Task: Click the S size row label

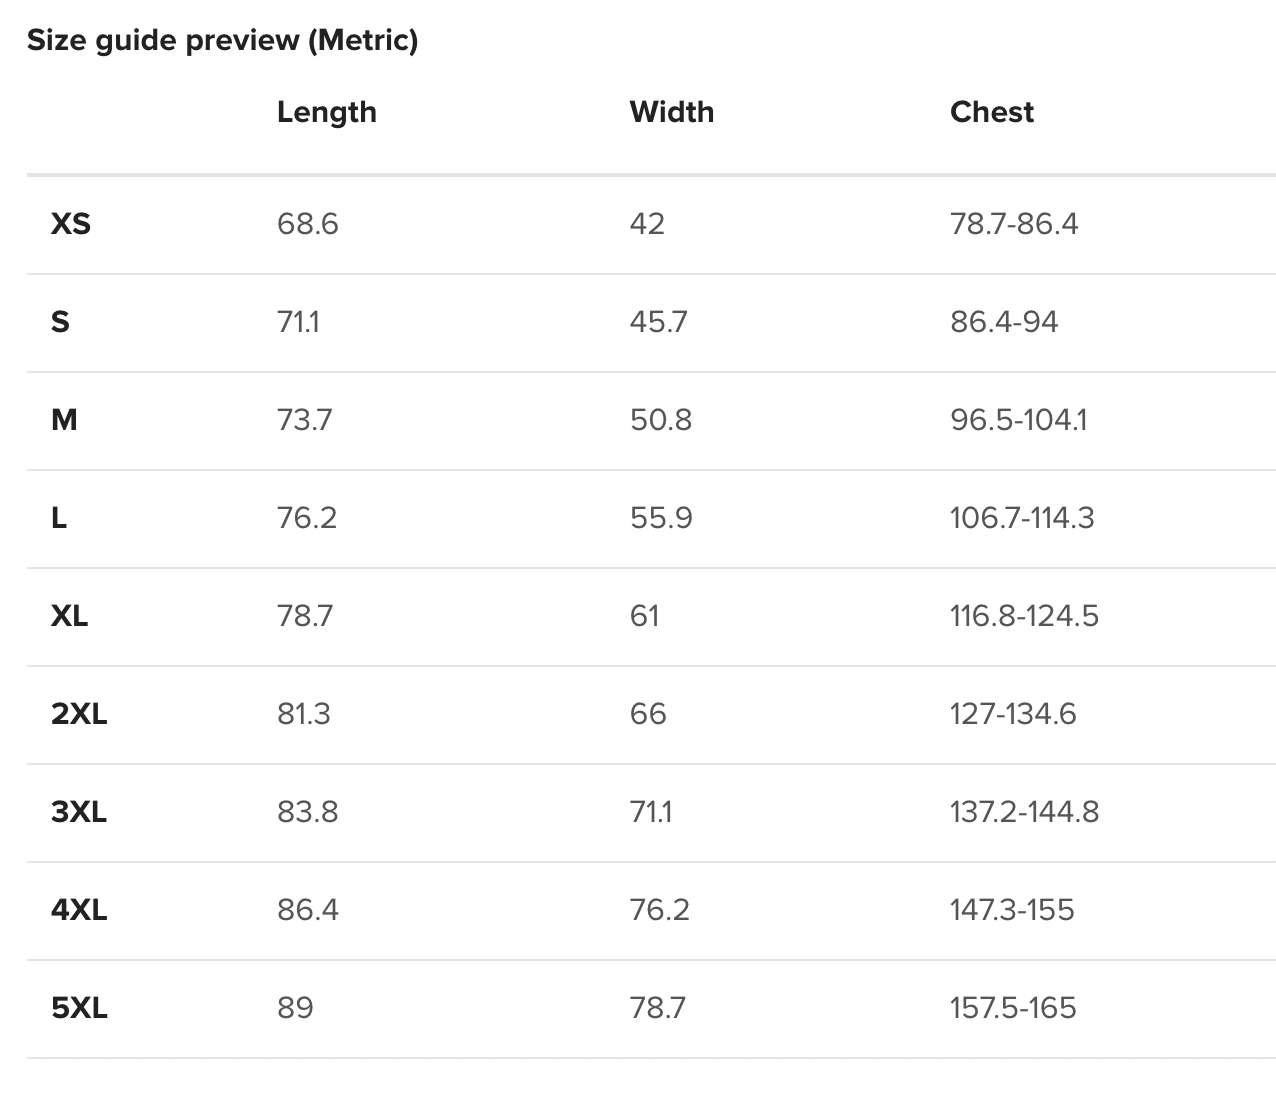Action: (60, 322)
